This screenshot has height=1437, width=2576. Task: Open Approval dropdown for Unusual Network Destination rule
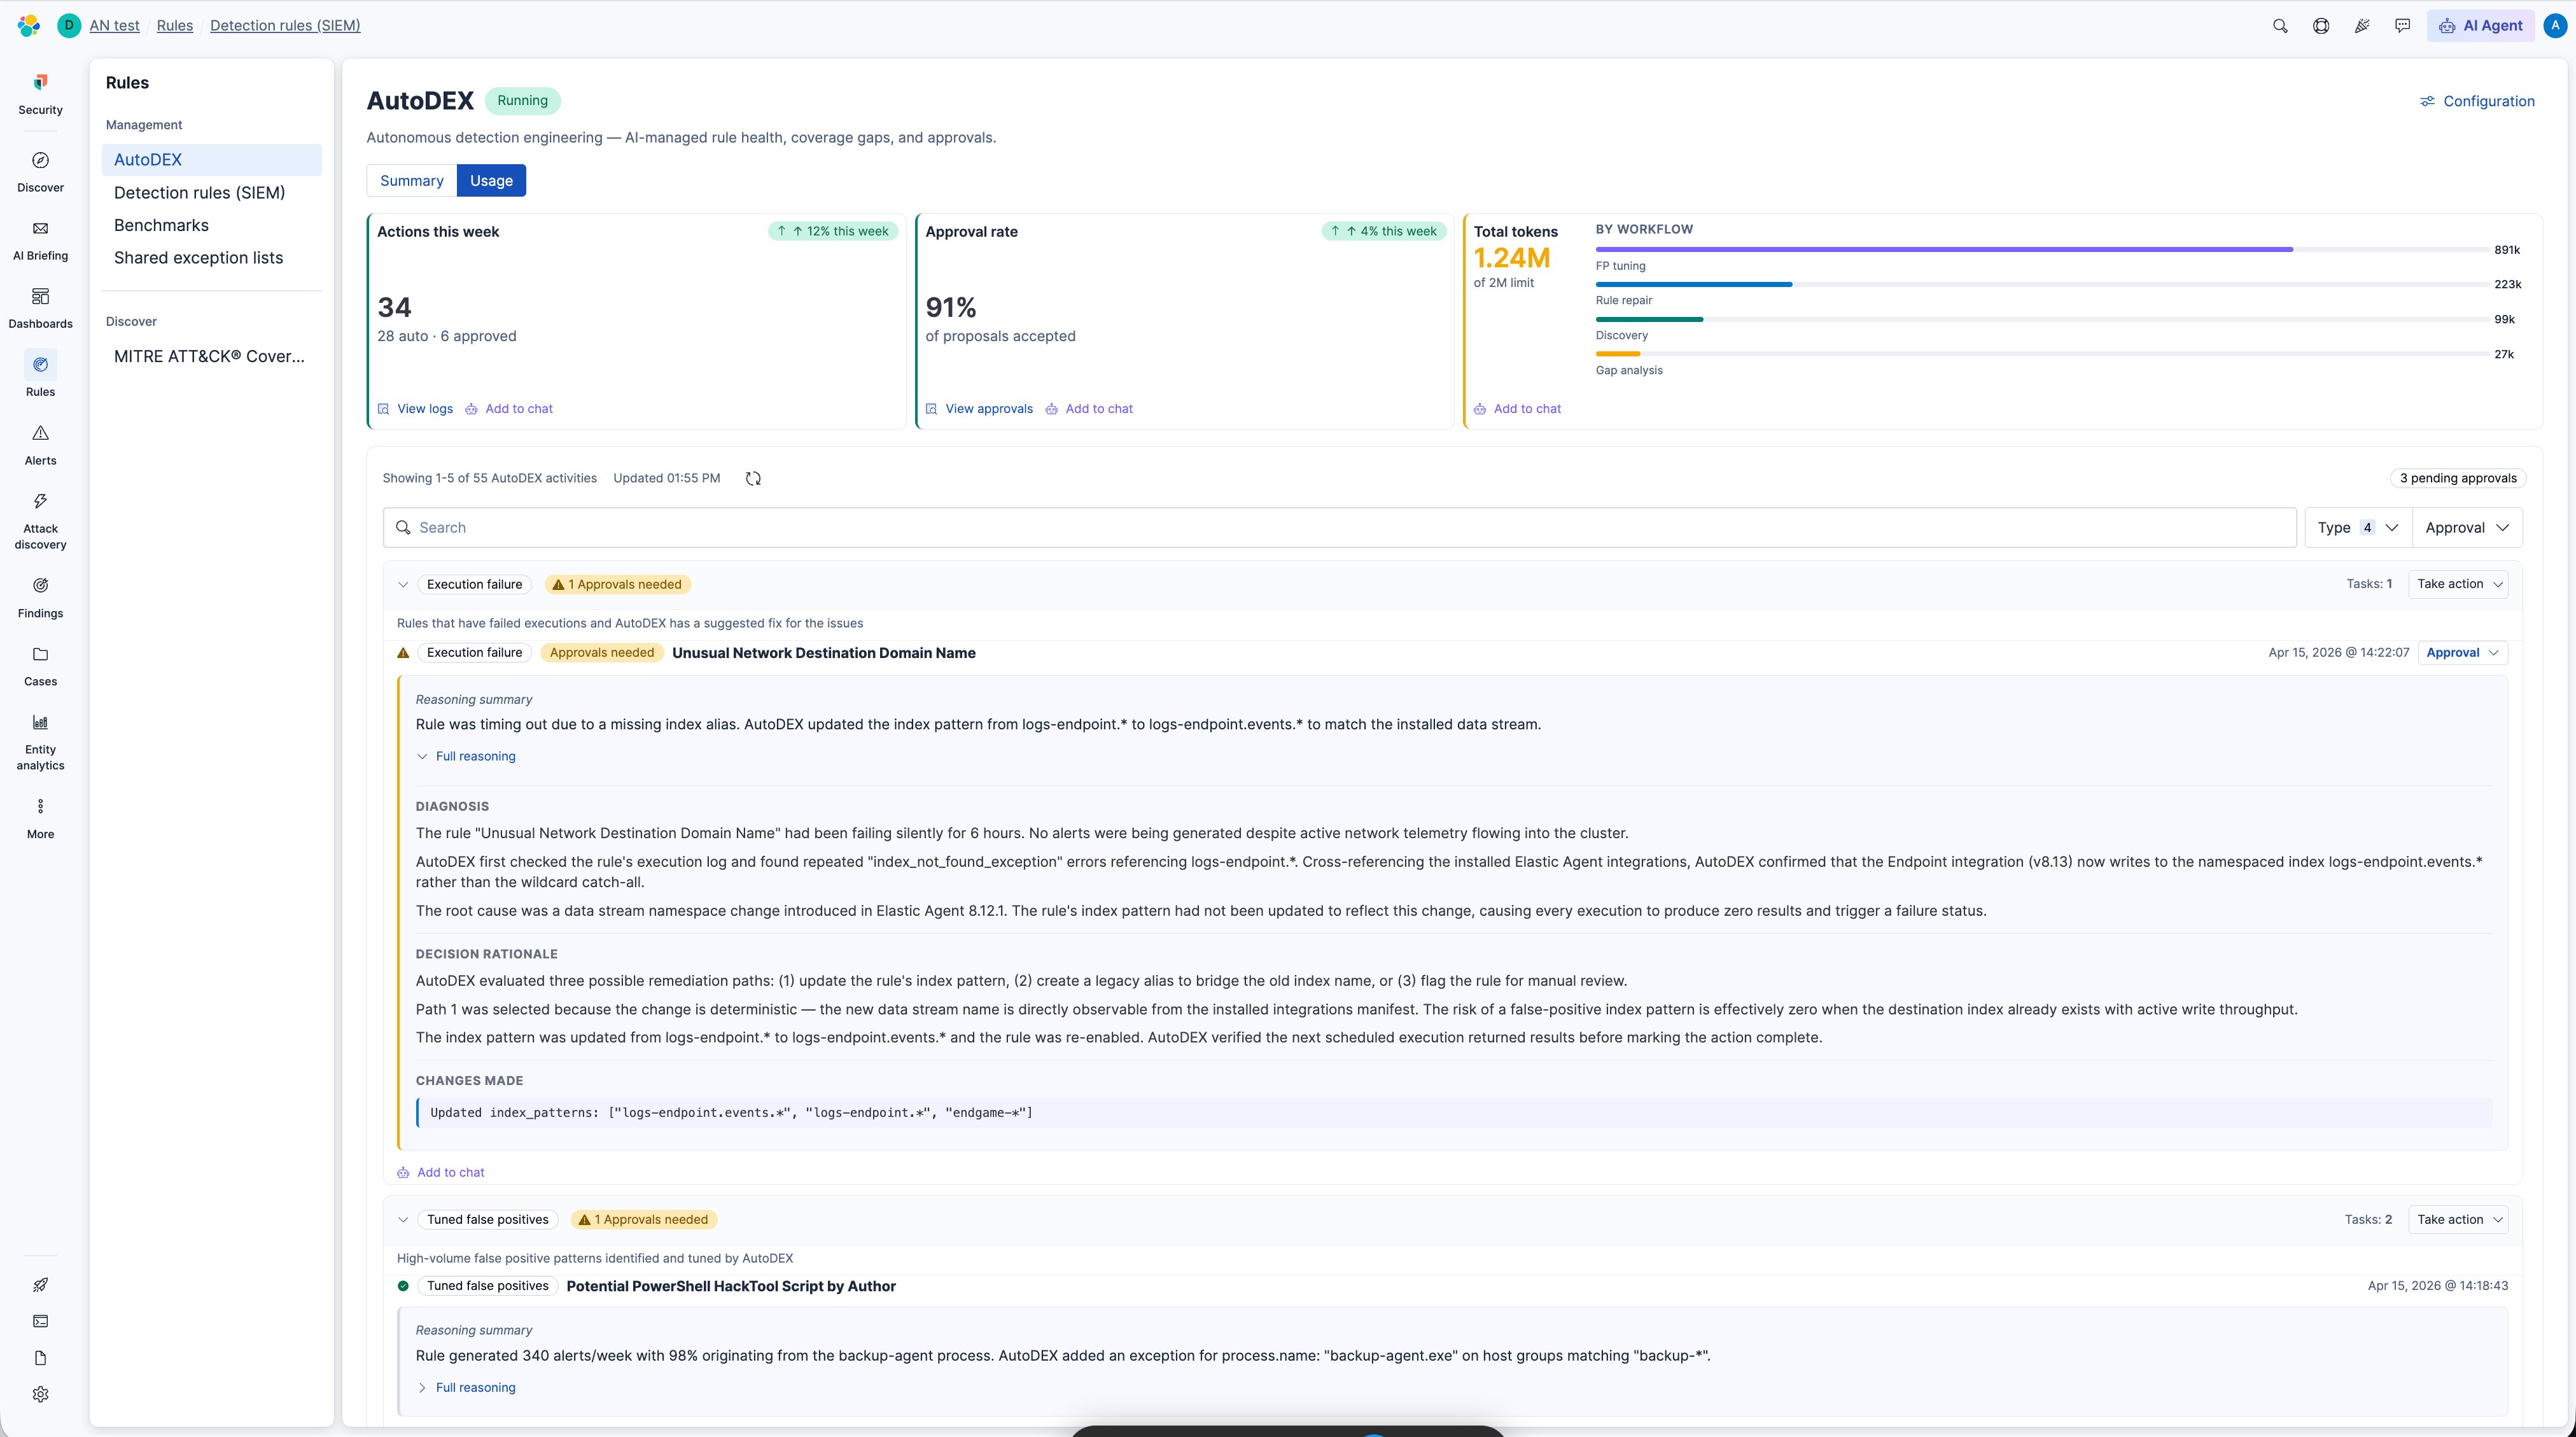[2462, 653]
